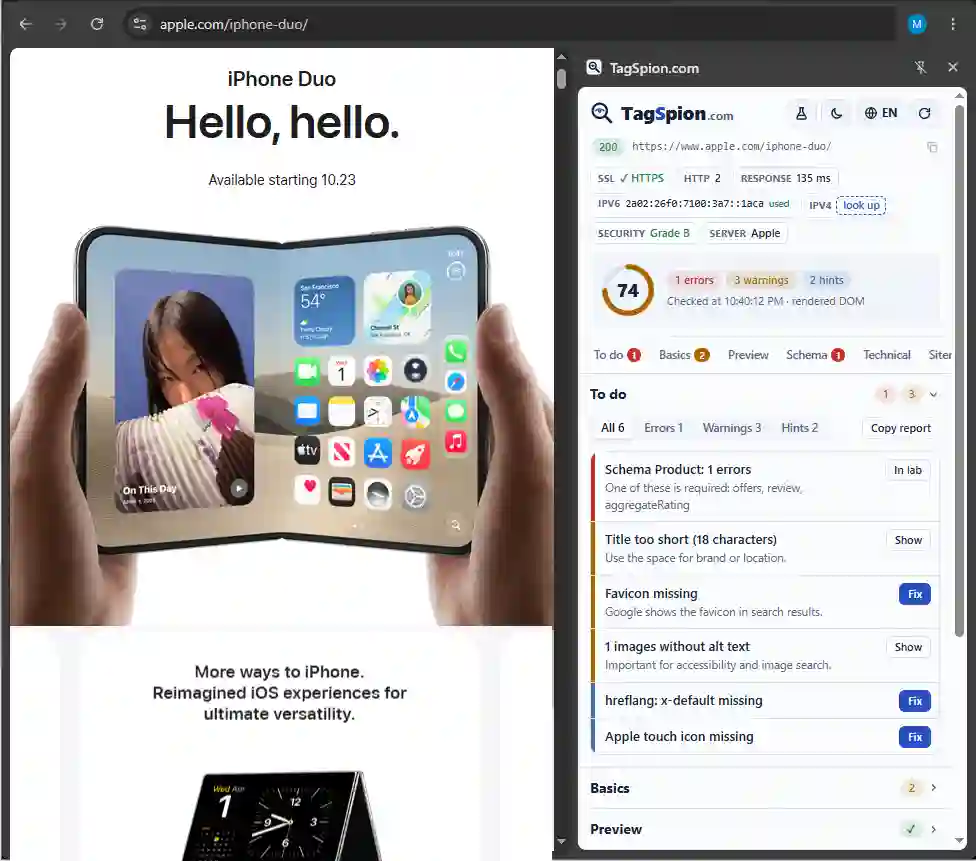Screen dimensions: 976x861
Task: Toggle dark mode moon icon
Action: (836, 113)
